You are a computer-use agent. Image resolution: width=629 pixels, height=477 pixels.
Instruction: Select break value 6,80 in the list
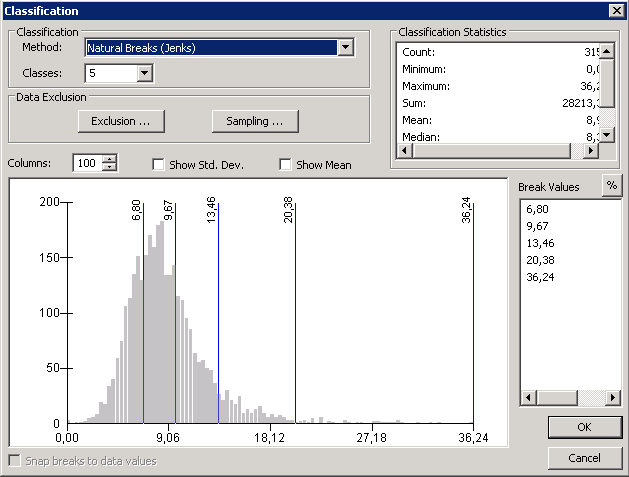[x=538, y=209]
